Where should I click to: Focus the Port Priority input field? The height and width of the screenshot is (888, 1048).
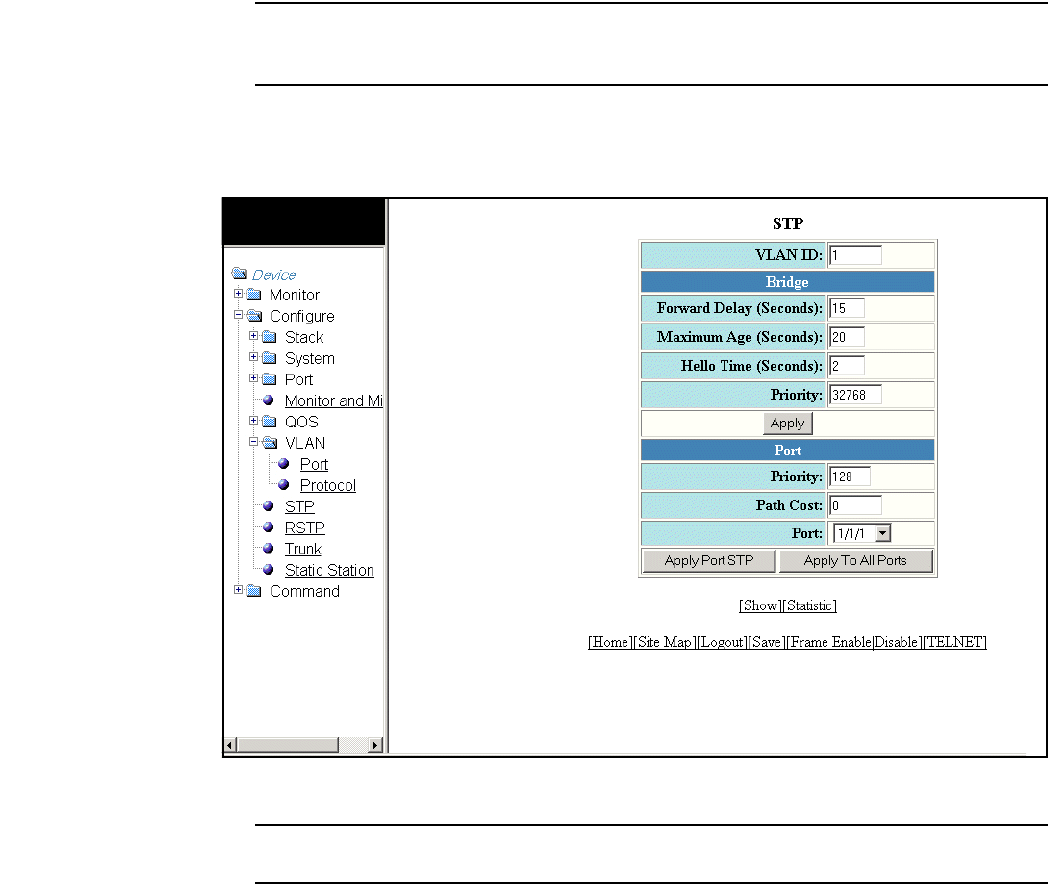(x=849, y=476)
